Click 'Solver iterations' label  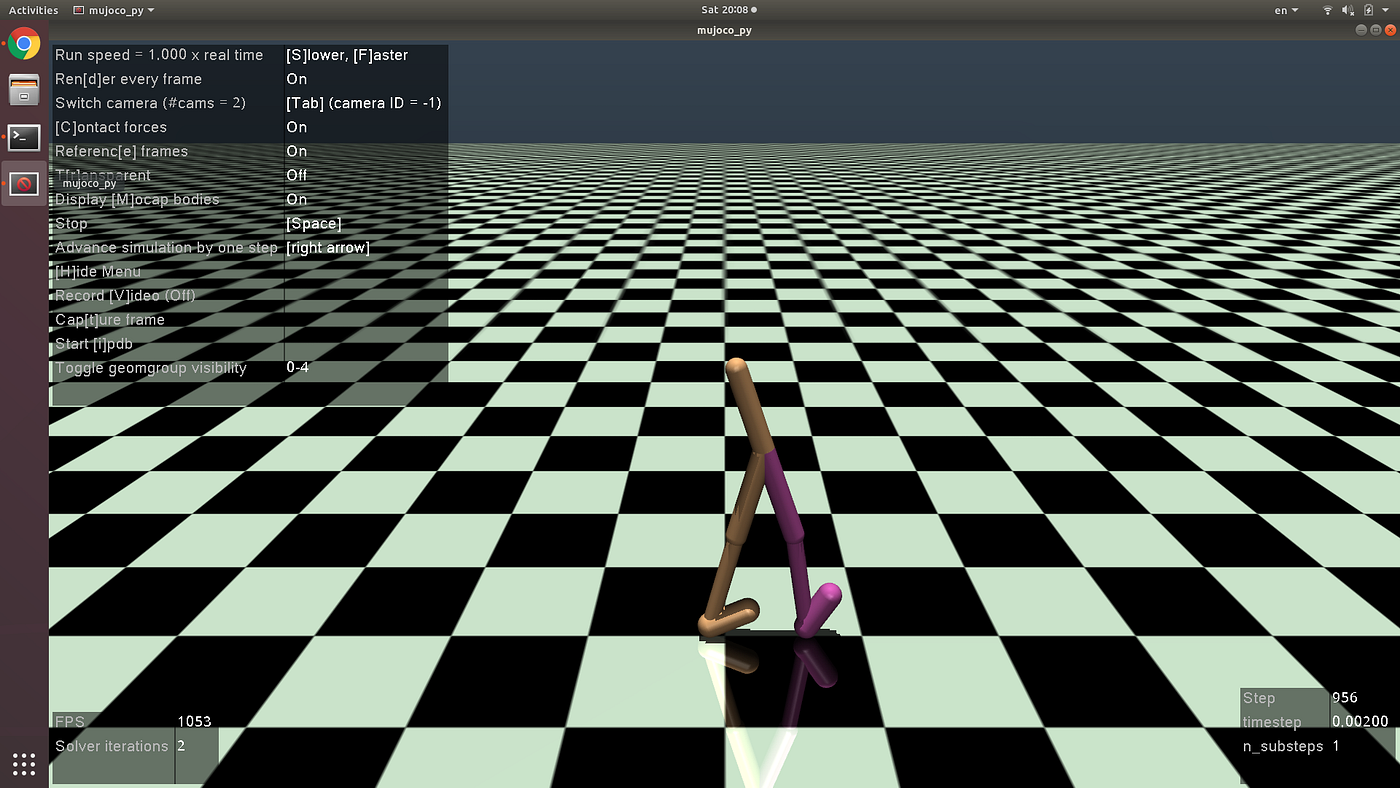tap(112, 746)
